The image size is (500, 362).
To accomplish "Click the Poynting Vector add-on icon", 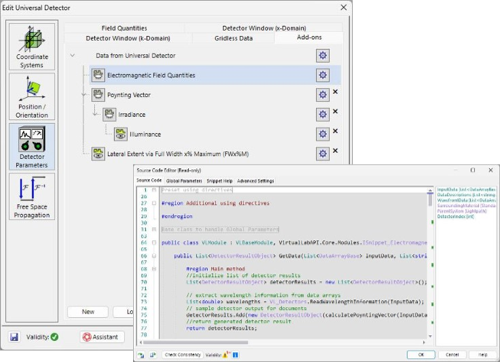I will tap(98, 95).
